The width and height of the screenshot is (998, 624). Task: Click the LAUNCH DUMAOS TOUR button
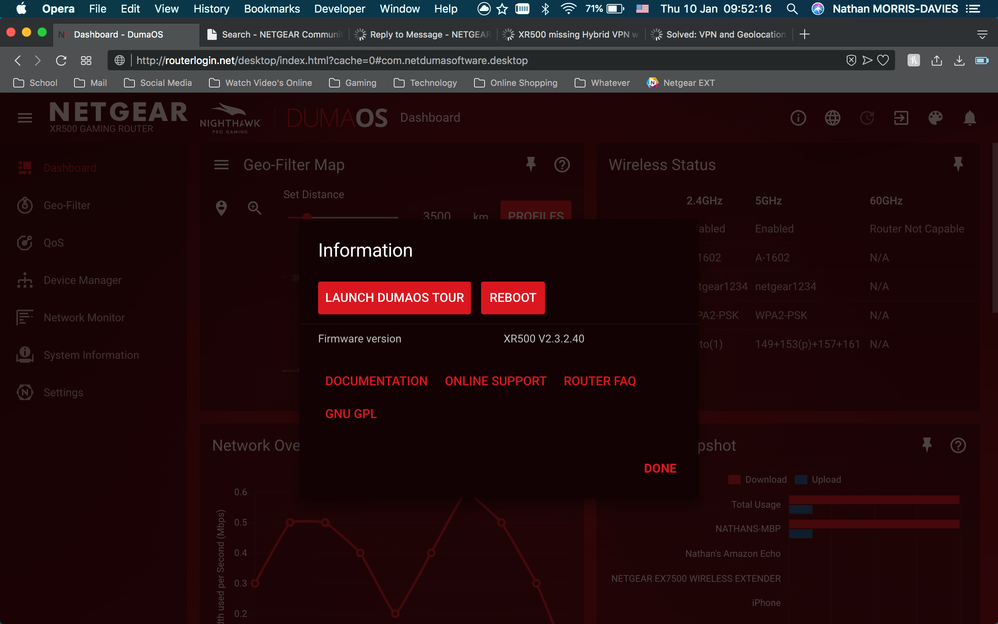394,297
